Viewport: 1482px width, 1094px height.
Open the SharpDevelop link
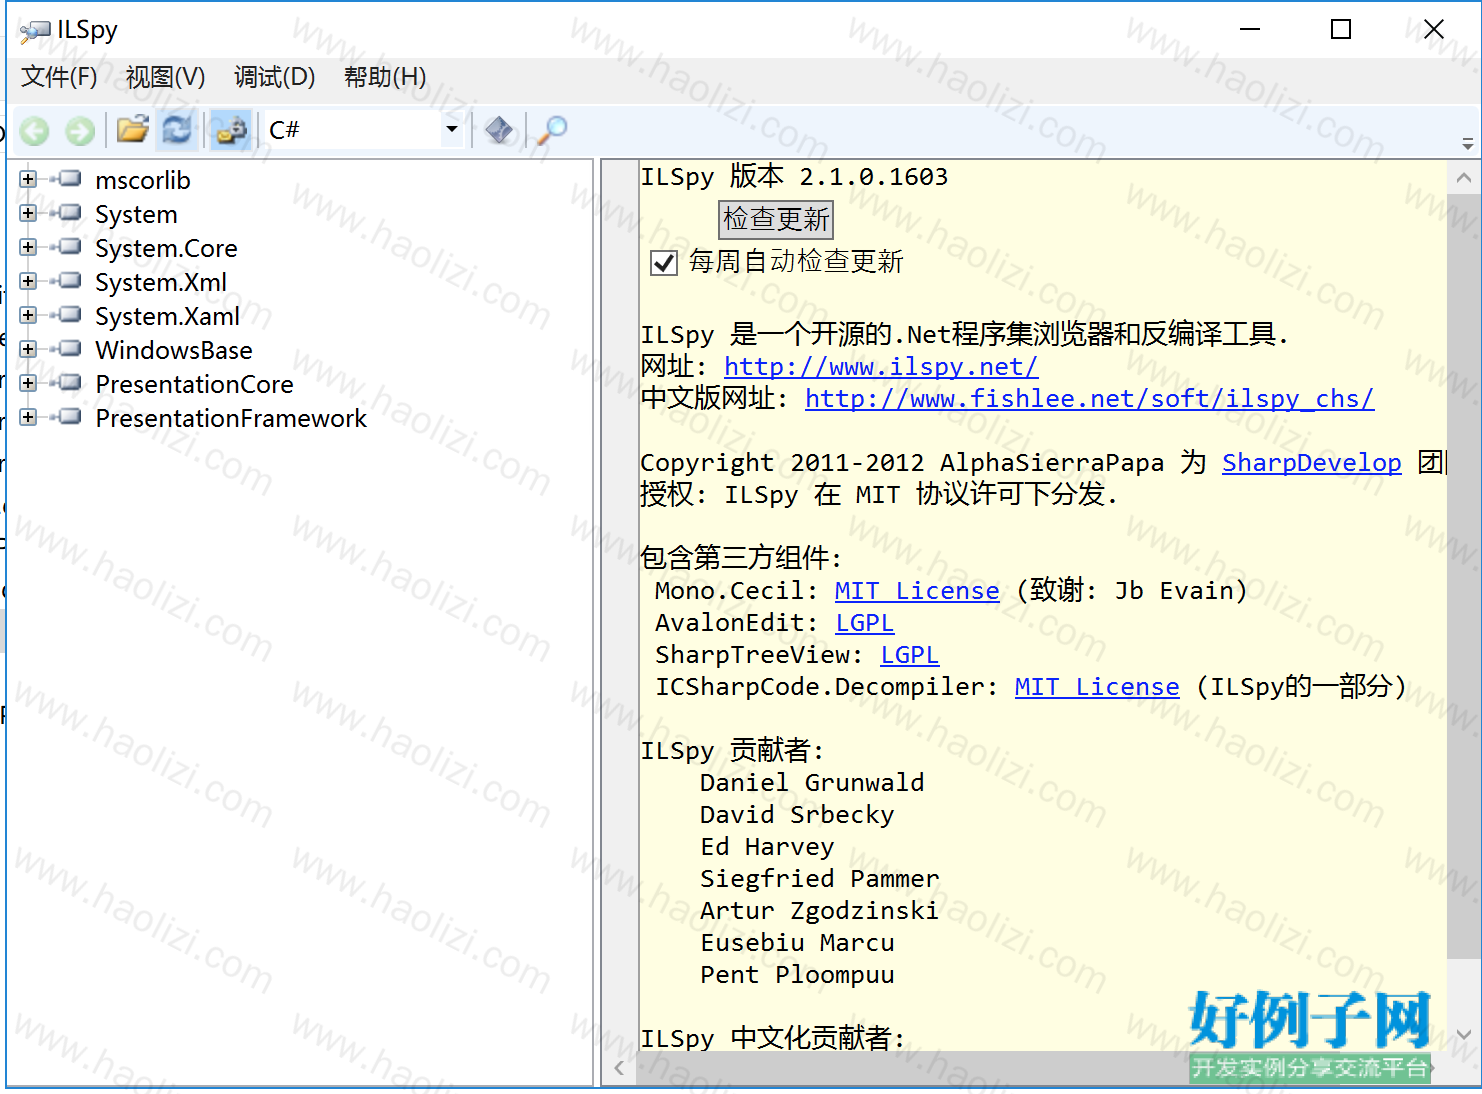point(1311,463)
